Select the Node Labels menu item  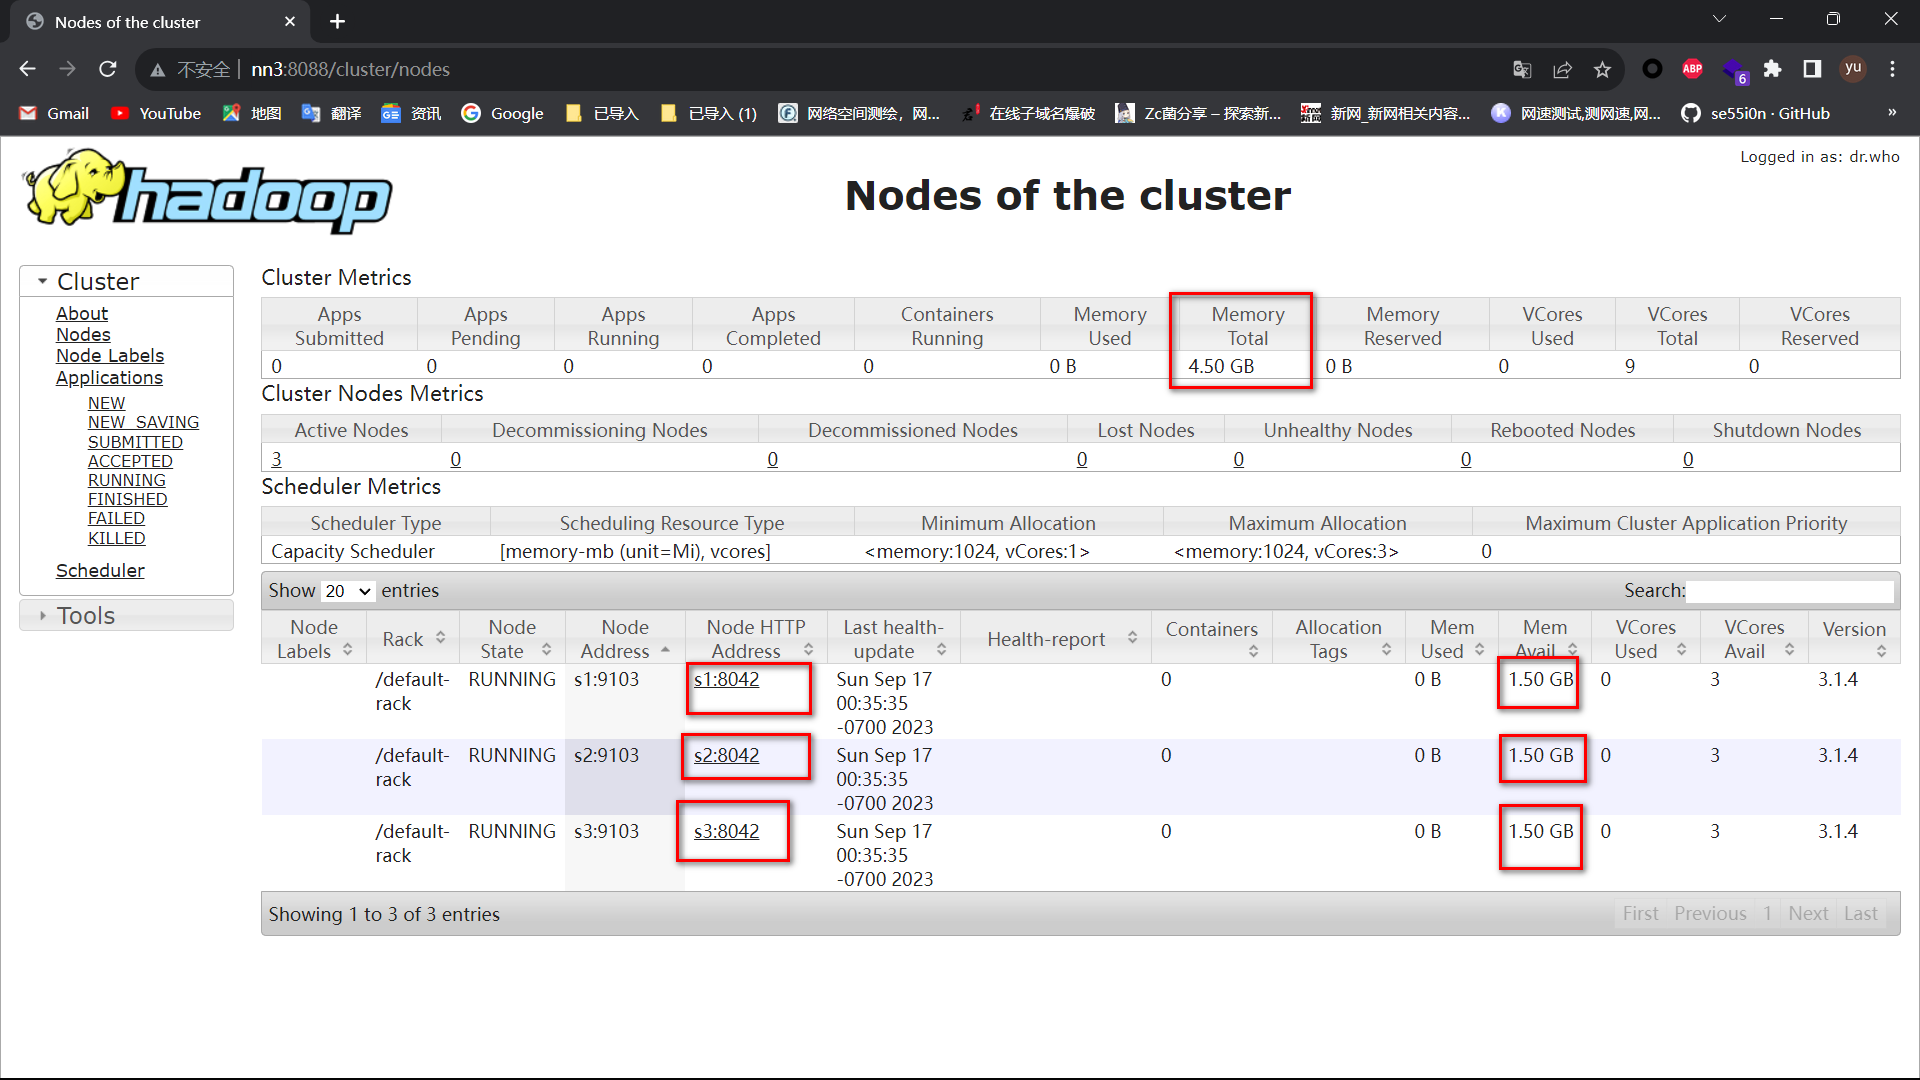coord(110,356)
